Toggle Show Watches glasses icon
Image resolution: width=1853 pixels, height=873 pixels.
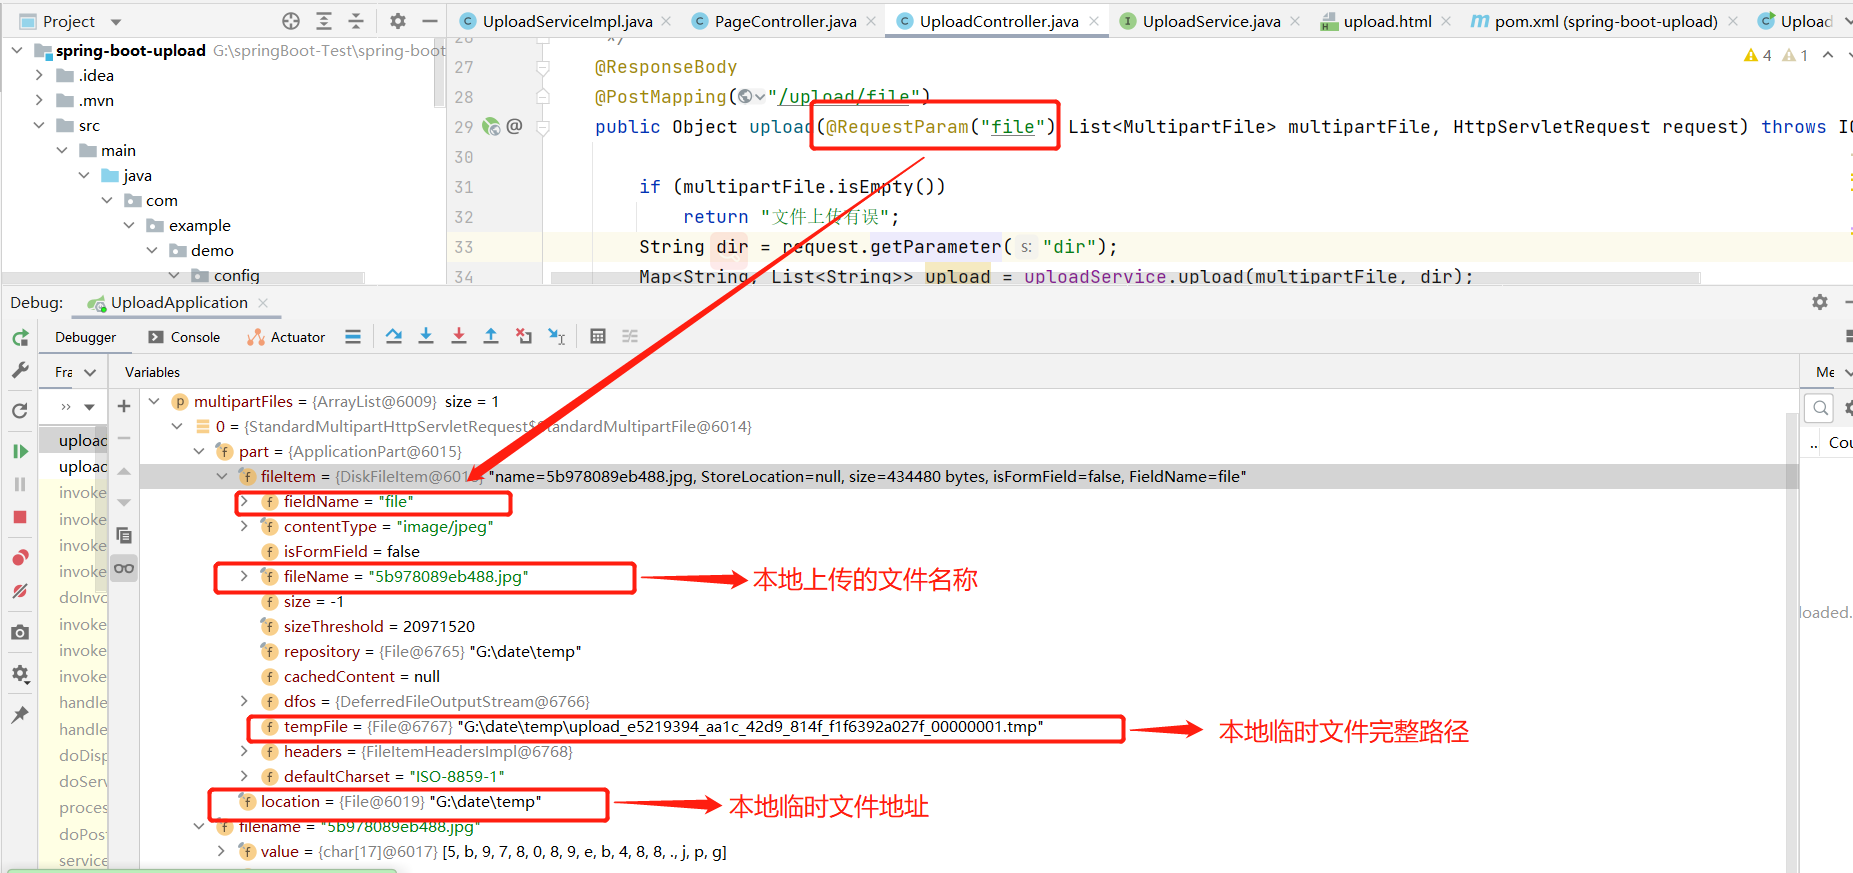[x=124, y=569]
